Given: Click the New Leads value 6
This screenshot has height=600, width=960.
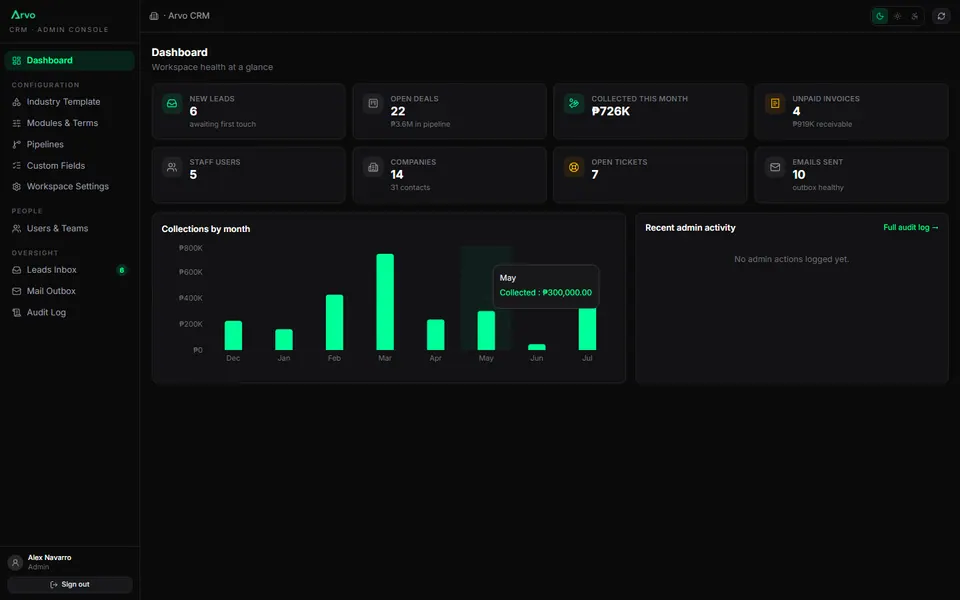Looking at the screenshot, I should (193, 111).
